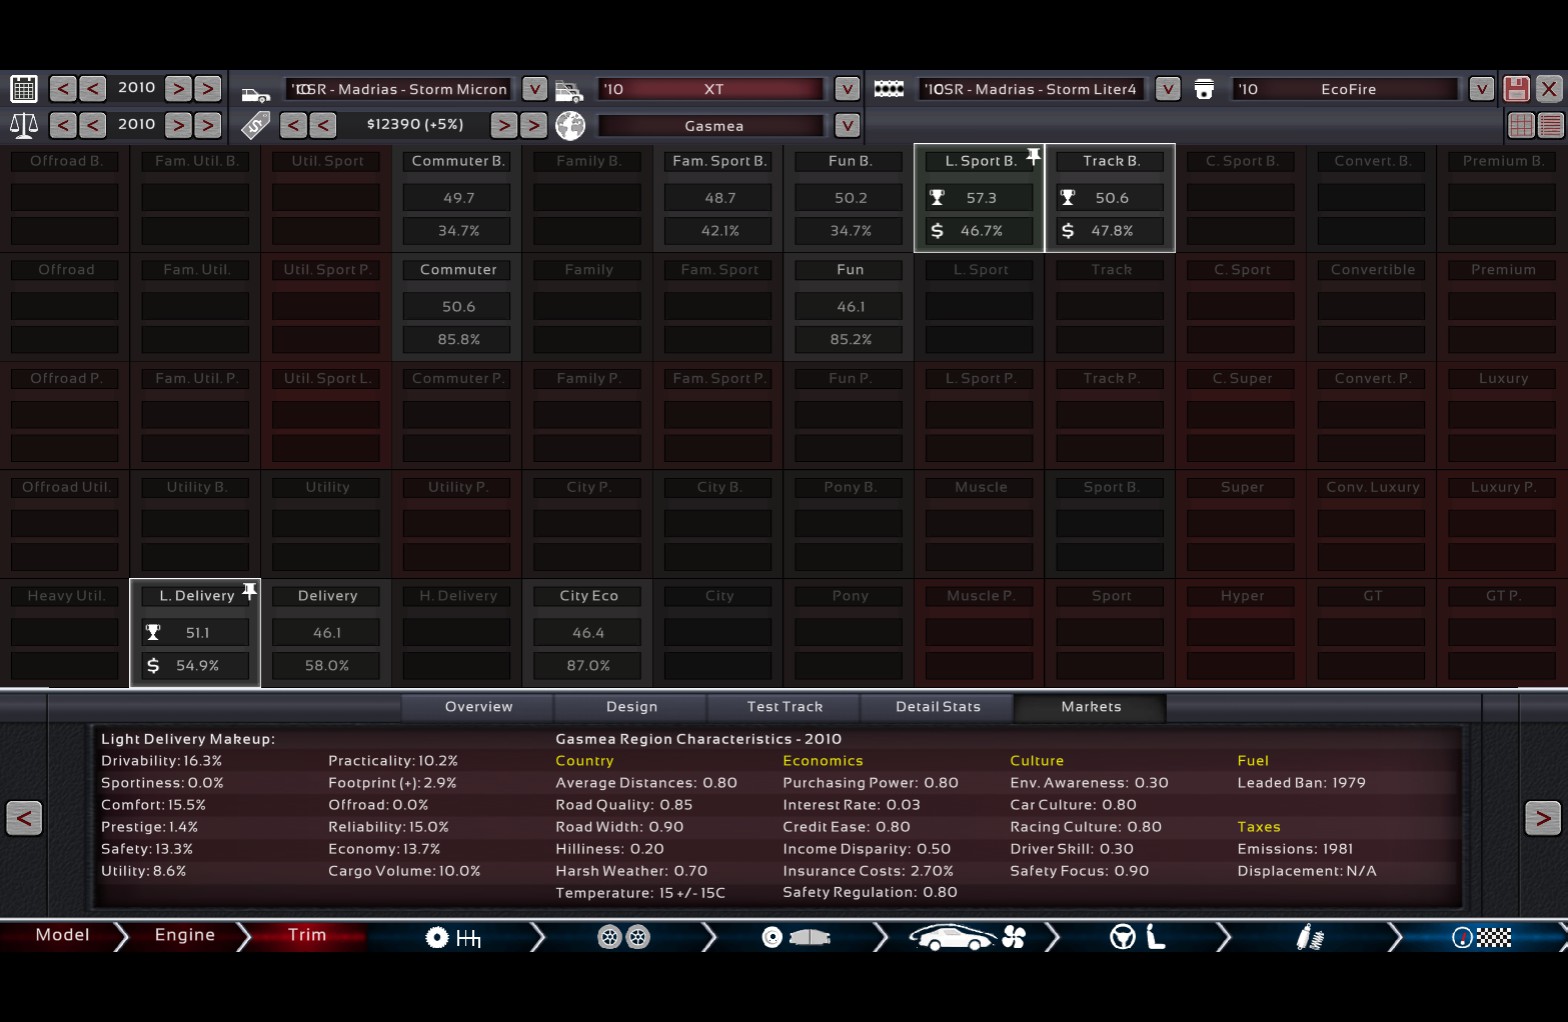This screenshot has height=1022, width=1568.
Task: Click the Gasmea region field
Action: click(x=713, y=125)
